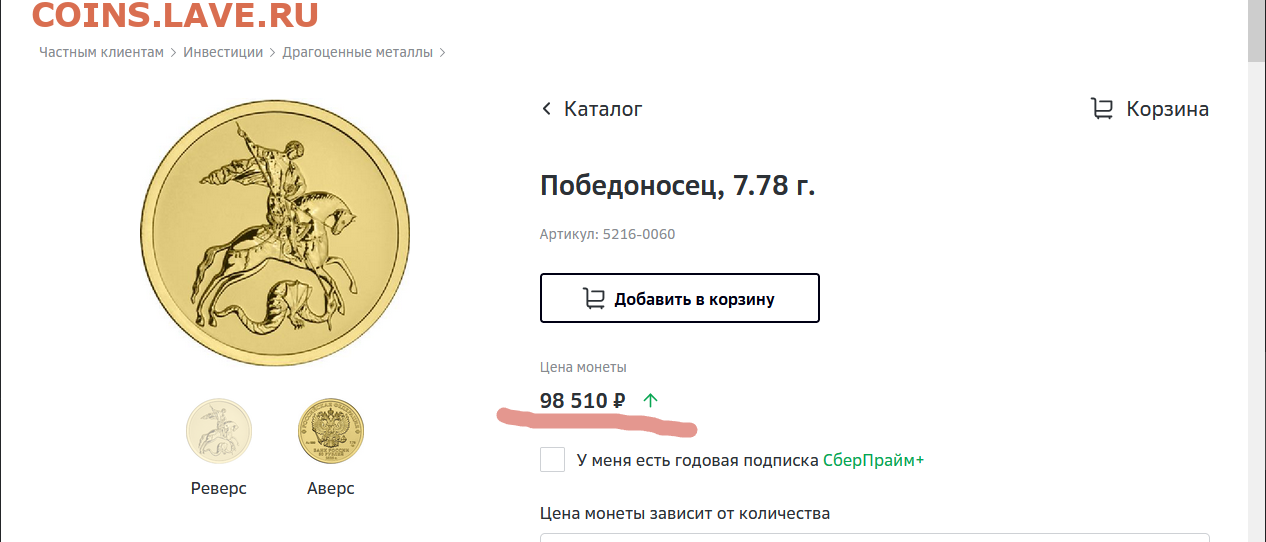
Task: Click the back chevron before Каталог
Action: [546, 109]
